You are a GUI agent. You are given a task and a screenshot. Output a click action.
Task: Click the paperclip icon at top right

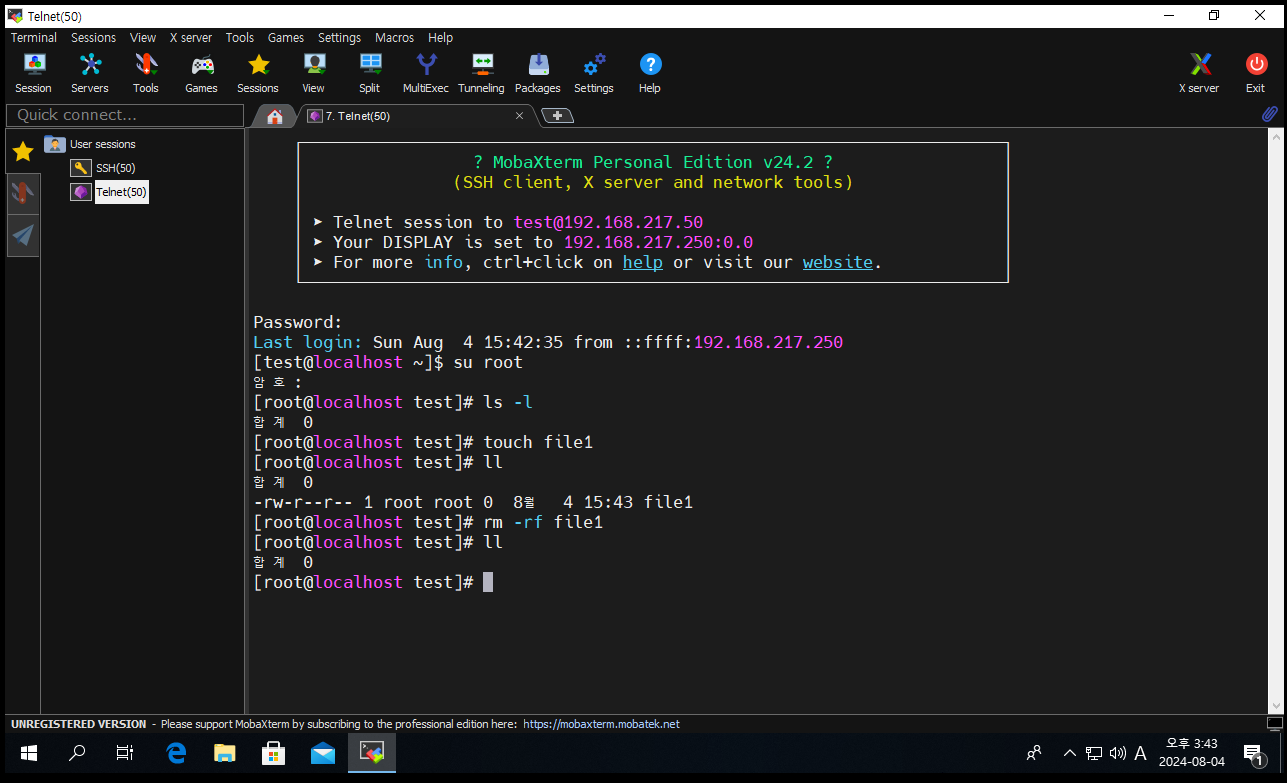(1269, 114)
